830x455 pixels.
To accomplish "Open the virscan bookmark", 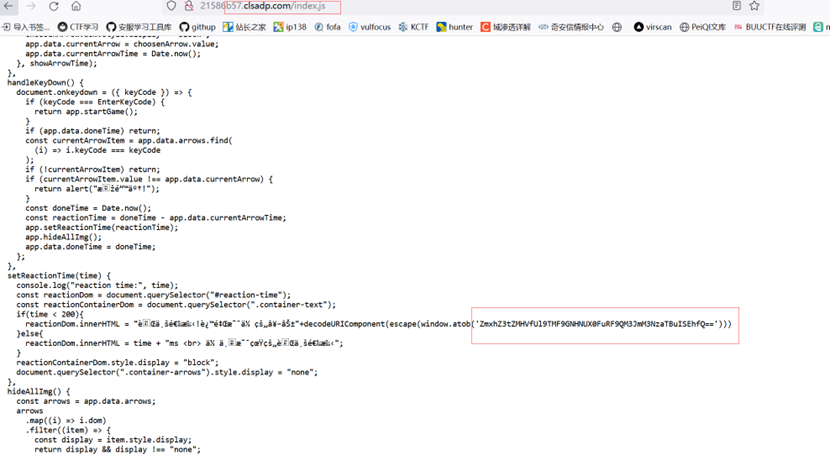I will 652,27.
